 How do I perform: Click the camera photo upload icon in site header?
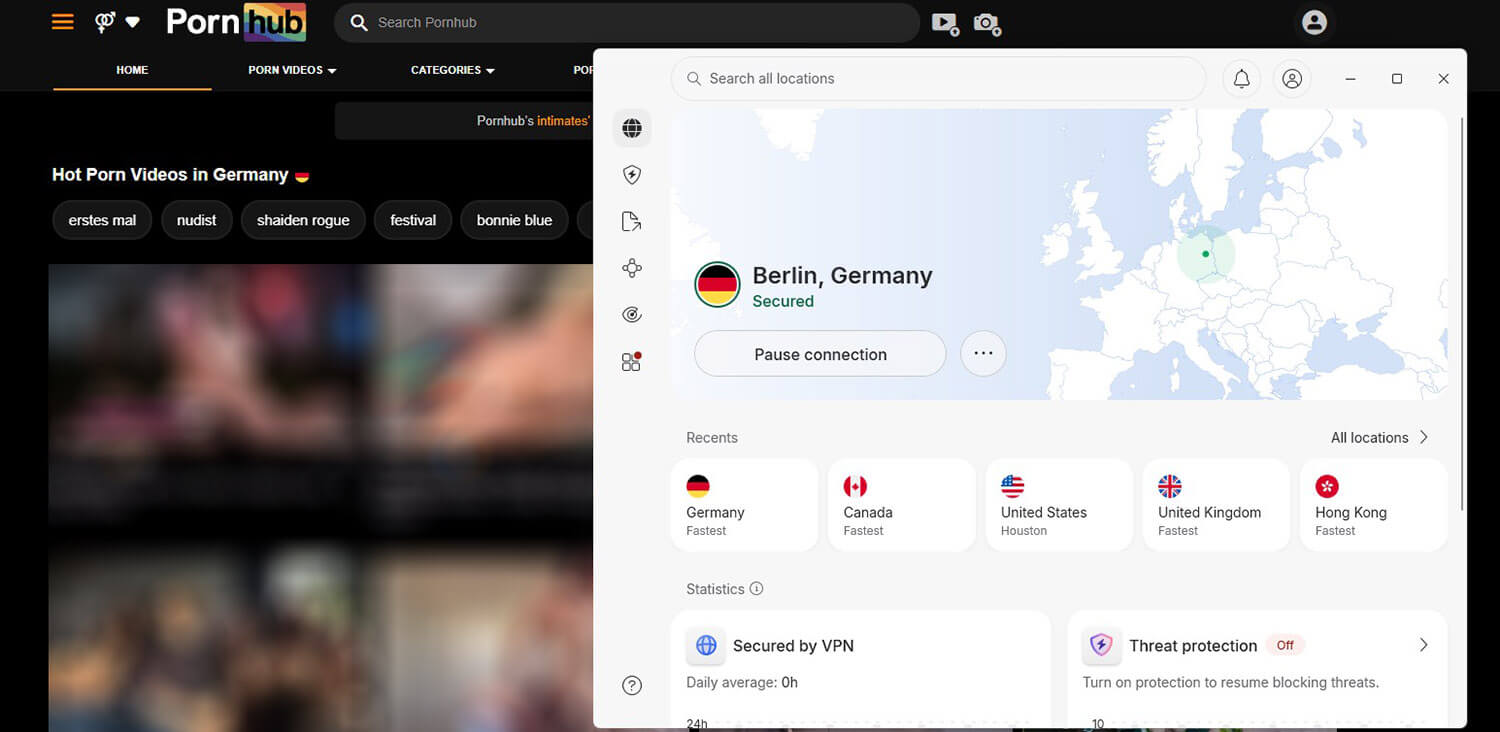pyautogui.click(x=987, y=23)
